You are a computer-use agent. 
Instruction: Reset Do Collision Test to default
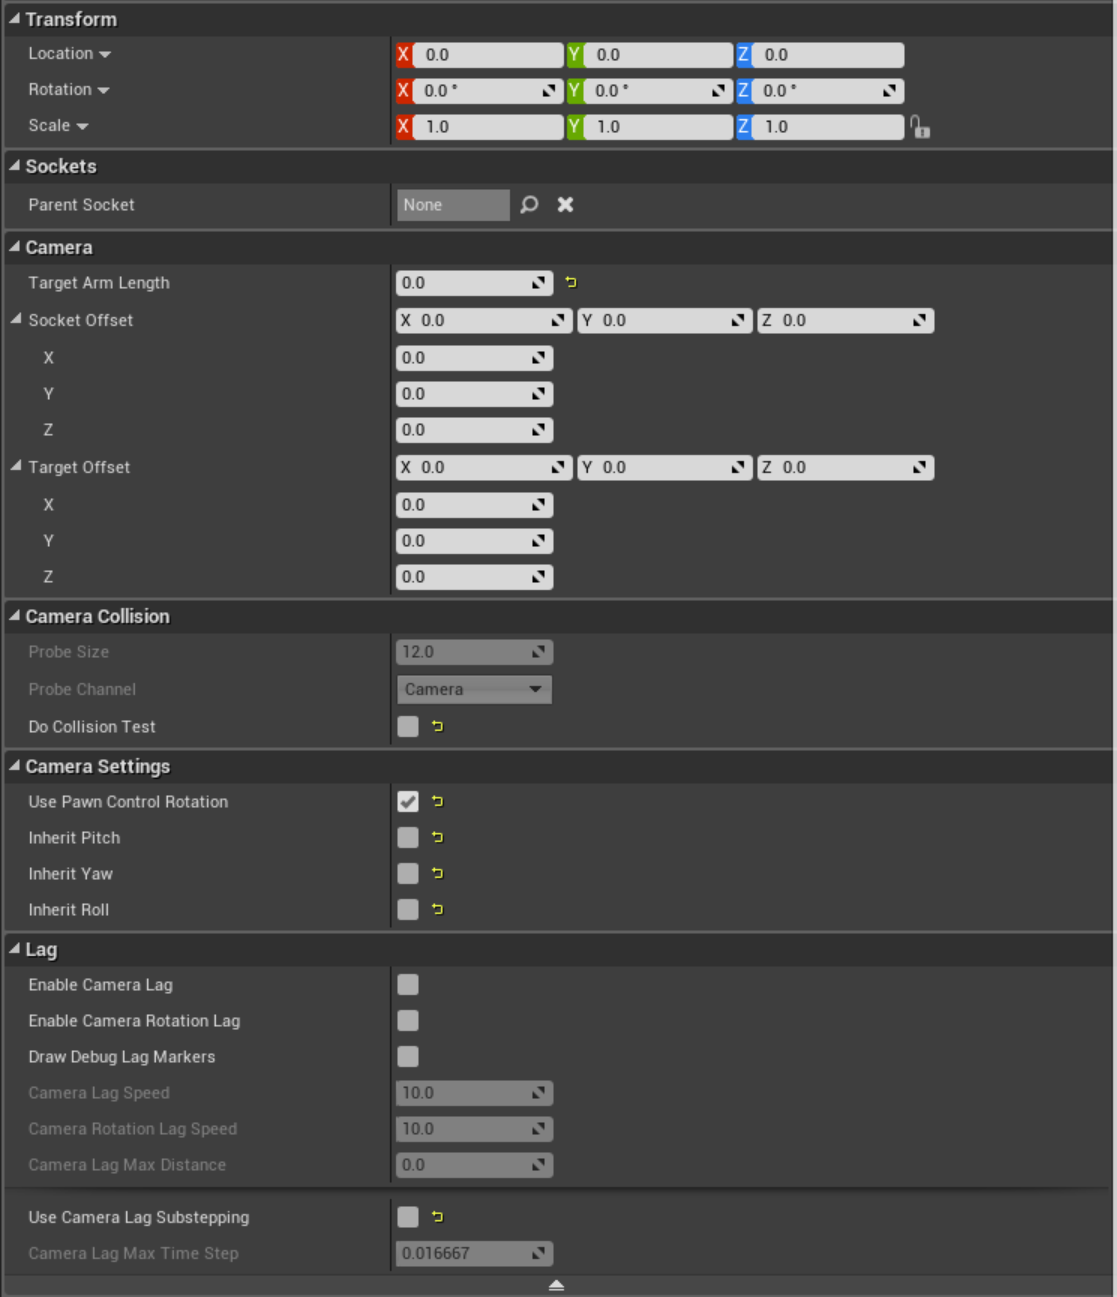tap(438, 727)
